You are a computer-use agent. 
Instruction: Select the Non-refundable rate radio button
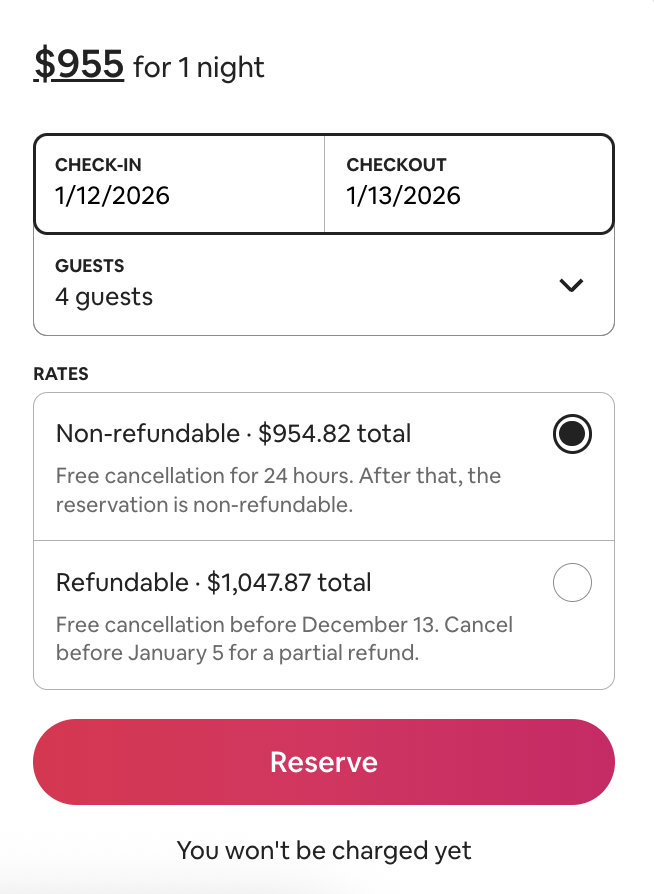[570, 434]
